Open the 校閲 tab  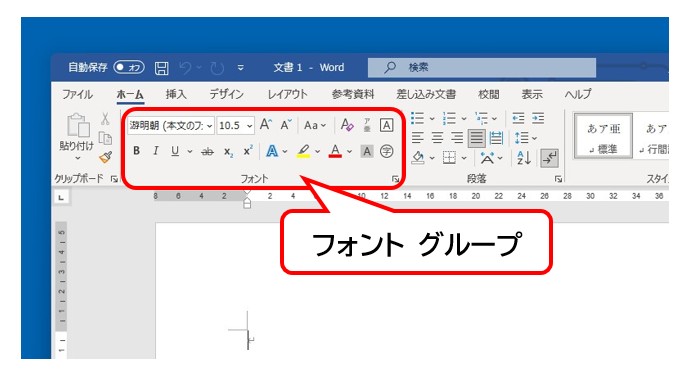pyautogui.click(x=489, y=94)
